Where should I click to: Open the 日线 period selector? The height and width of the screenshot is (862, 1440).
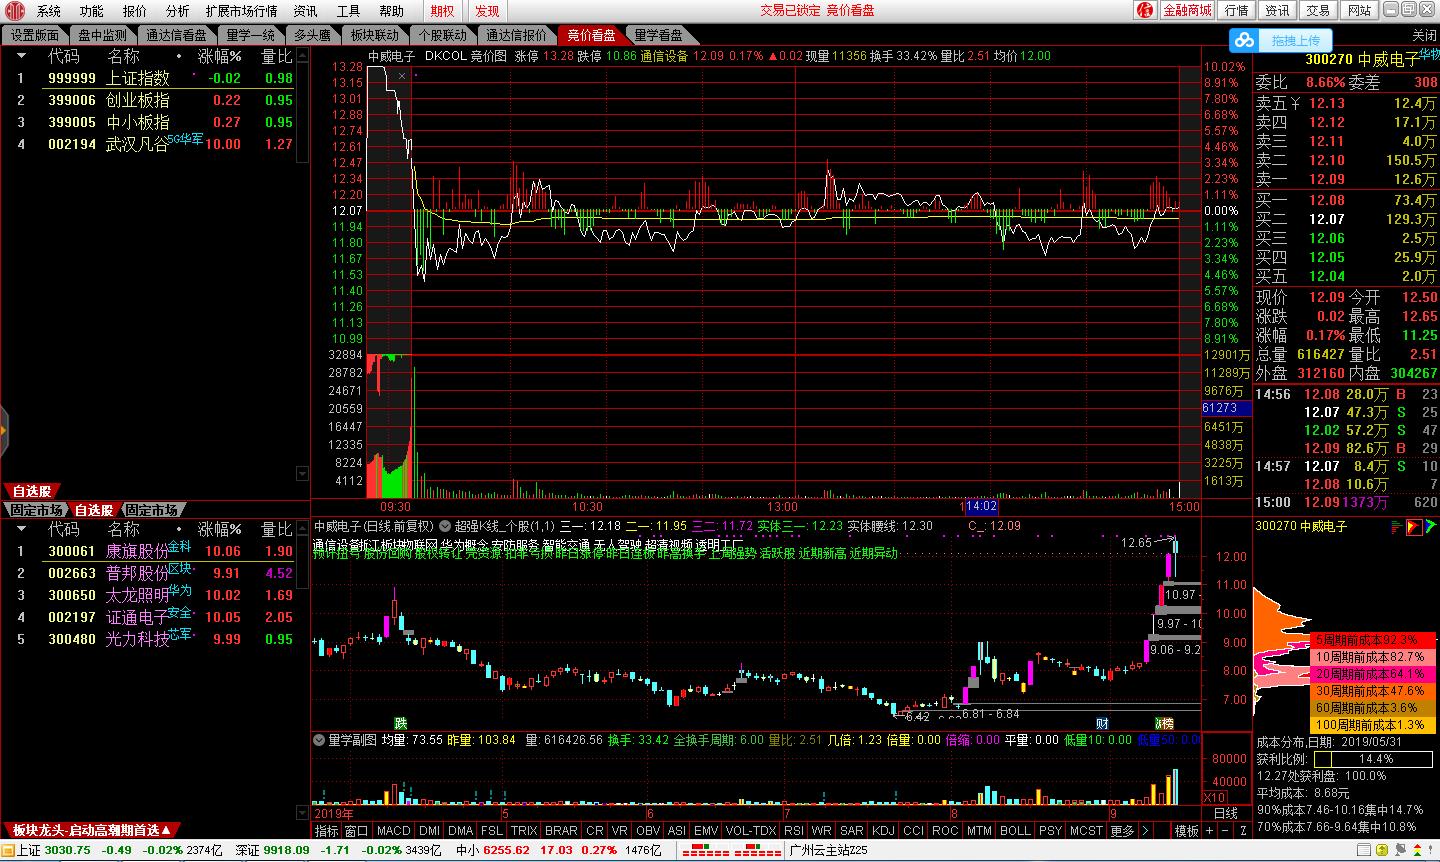point(1225,813)
